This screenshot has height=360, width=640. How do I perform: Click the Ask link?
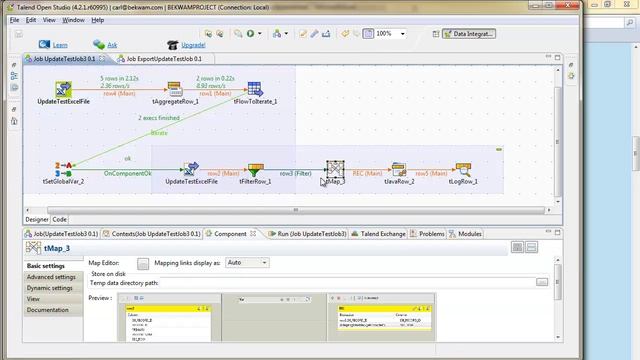tap(112, 45)
